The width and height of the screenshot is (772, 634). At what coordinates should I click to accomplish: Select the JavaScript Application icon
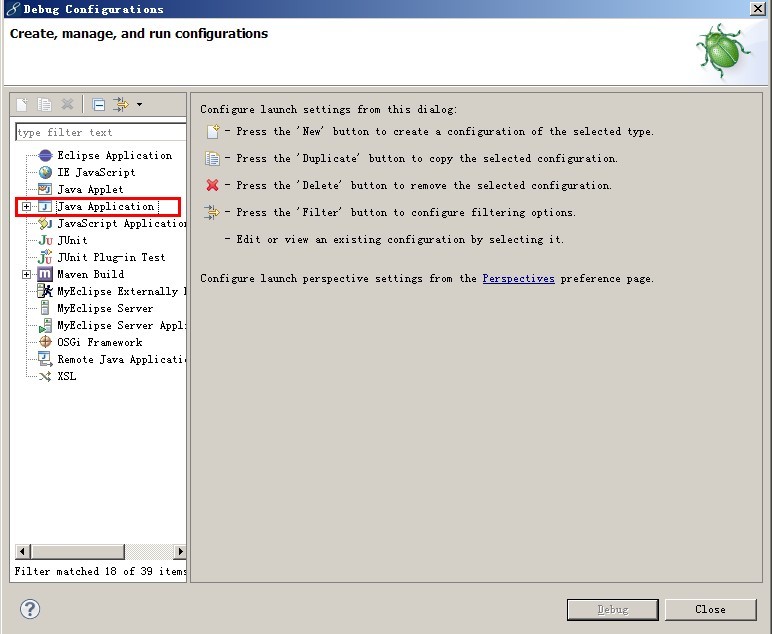[45, 223]
